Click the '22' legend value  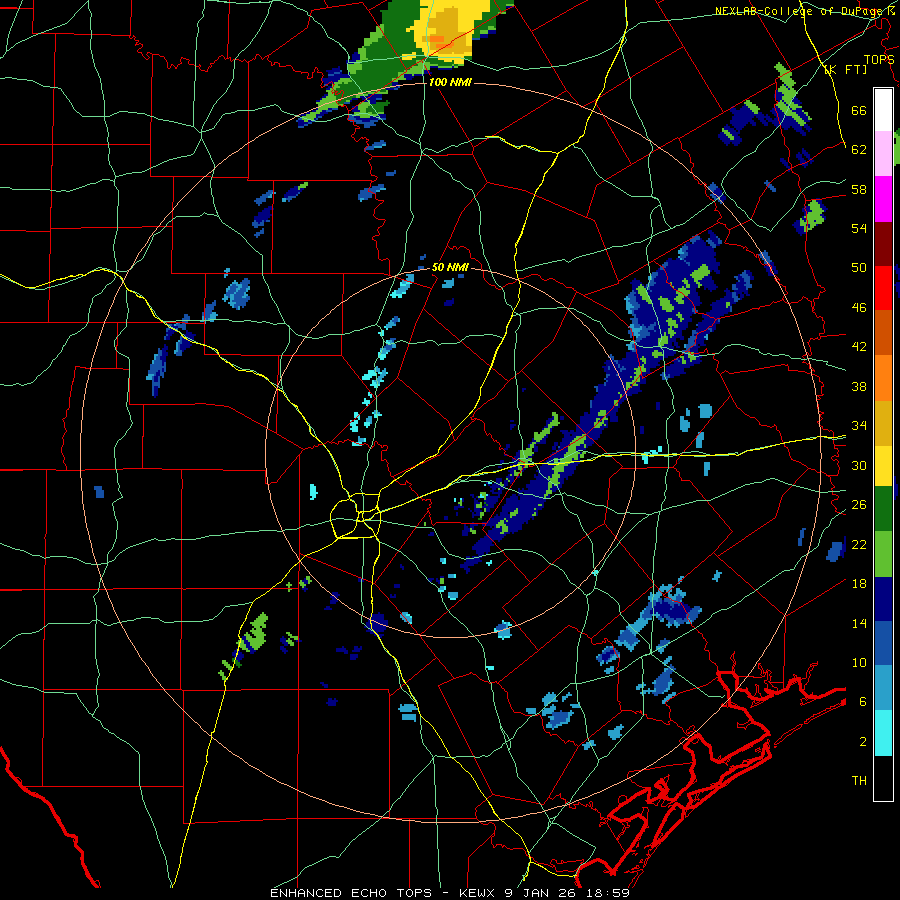pyautogui.click(x=859, y=544)
